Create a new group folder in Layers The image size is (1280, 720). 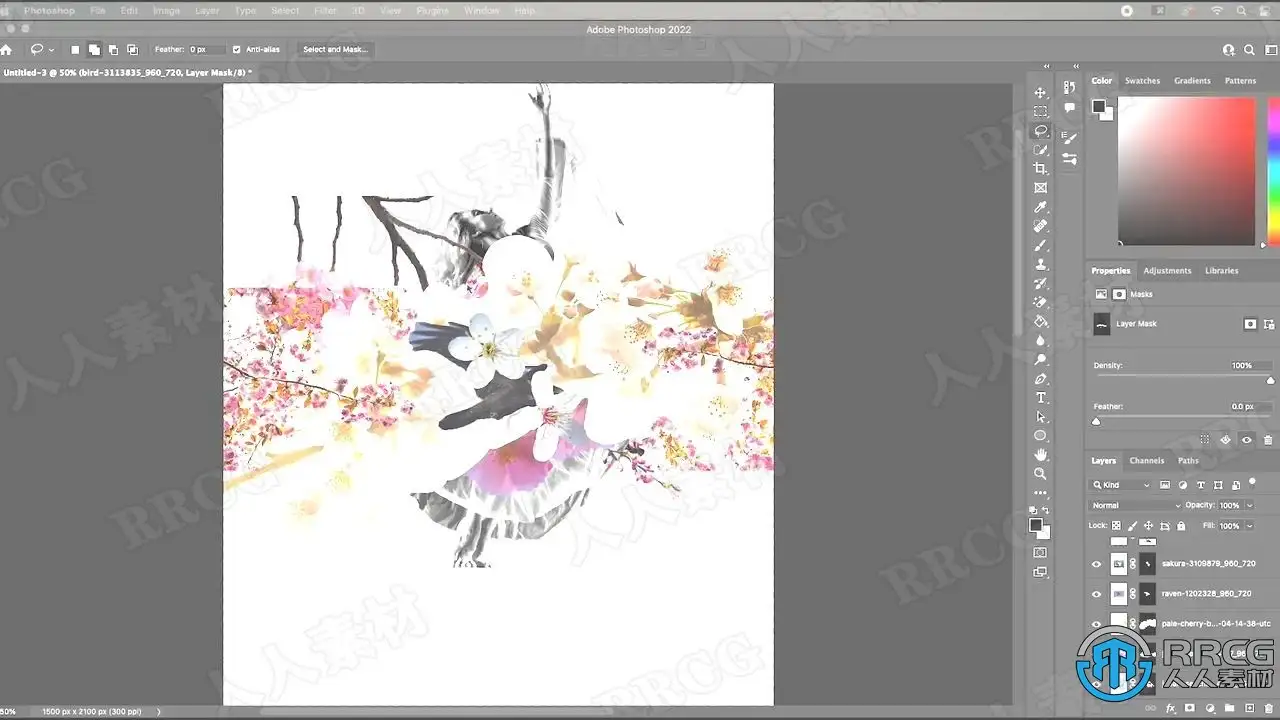1228,708
